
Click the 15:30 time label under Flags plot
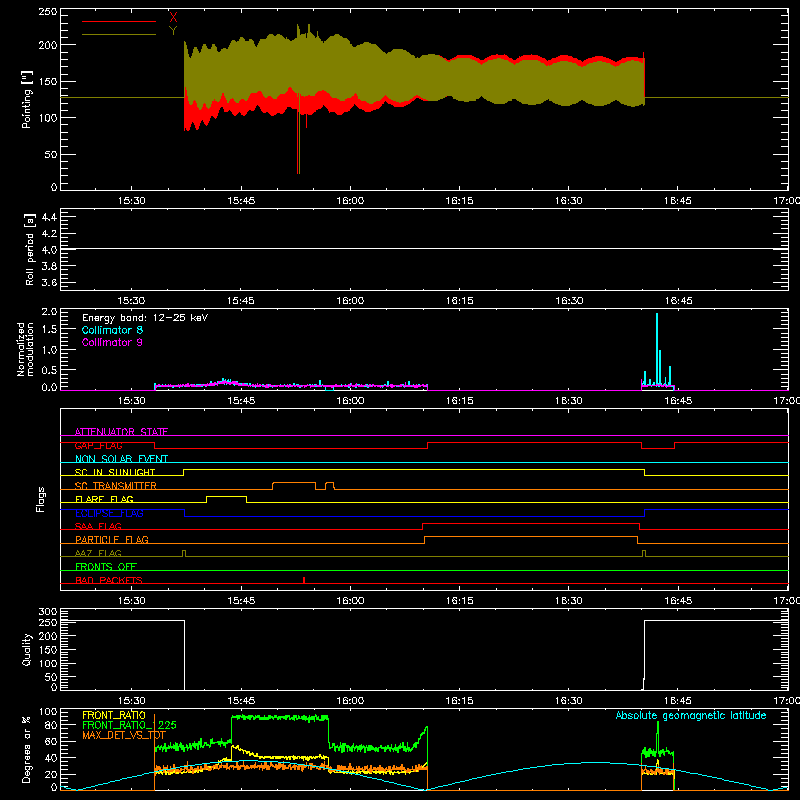point(132,601)
